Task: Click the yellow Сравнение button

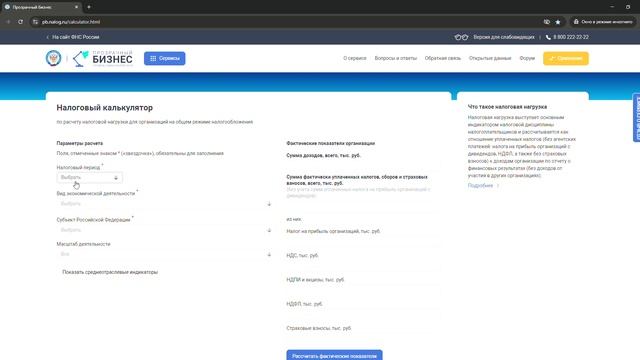Action: point(566,58)
